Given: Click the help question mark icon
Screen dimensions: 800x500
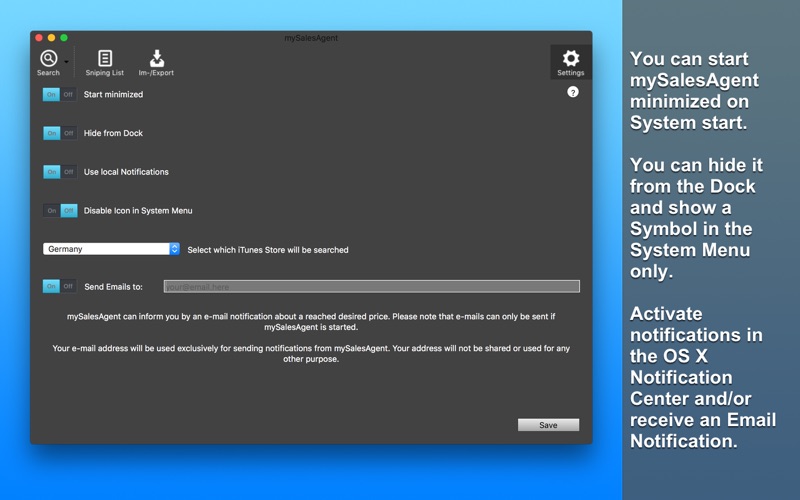Looking at the screenshot, I should click(x=573, y=92).
